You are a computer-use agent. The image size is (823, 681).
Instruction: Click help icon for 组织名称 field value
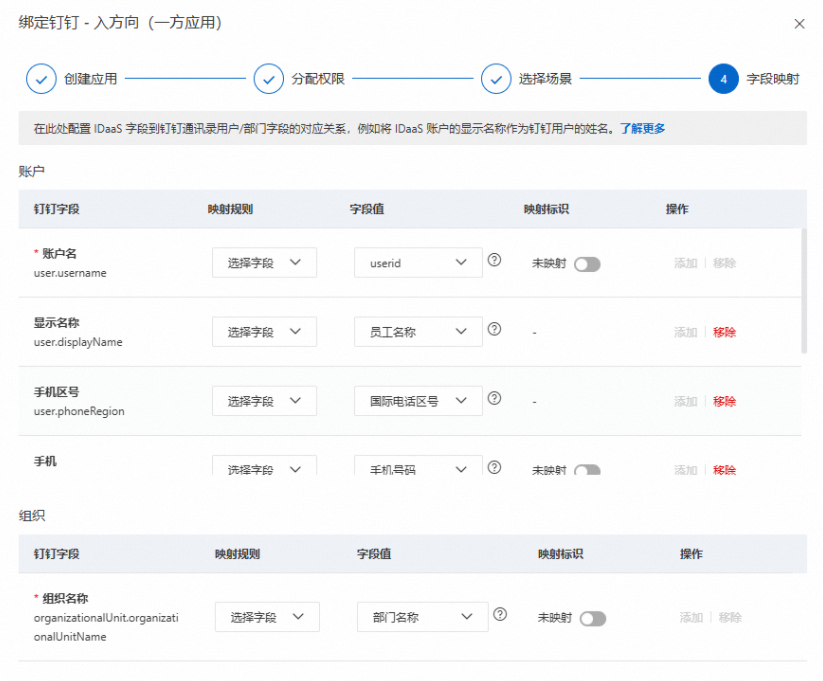(500, 614)
